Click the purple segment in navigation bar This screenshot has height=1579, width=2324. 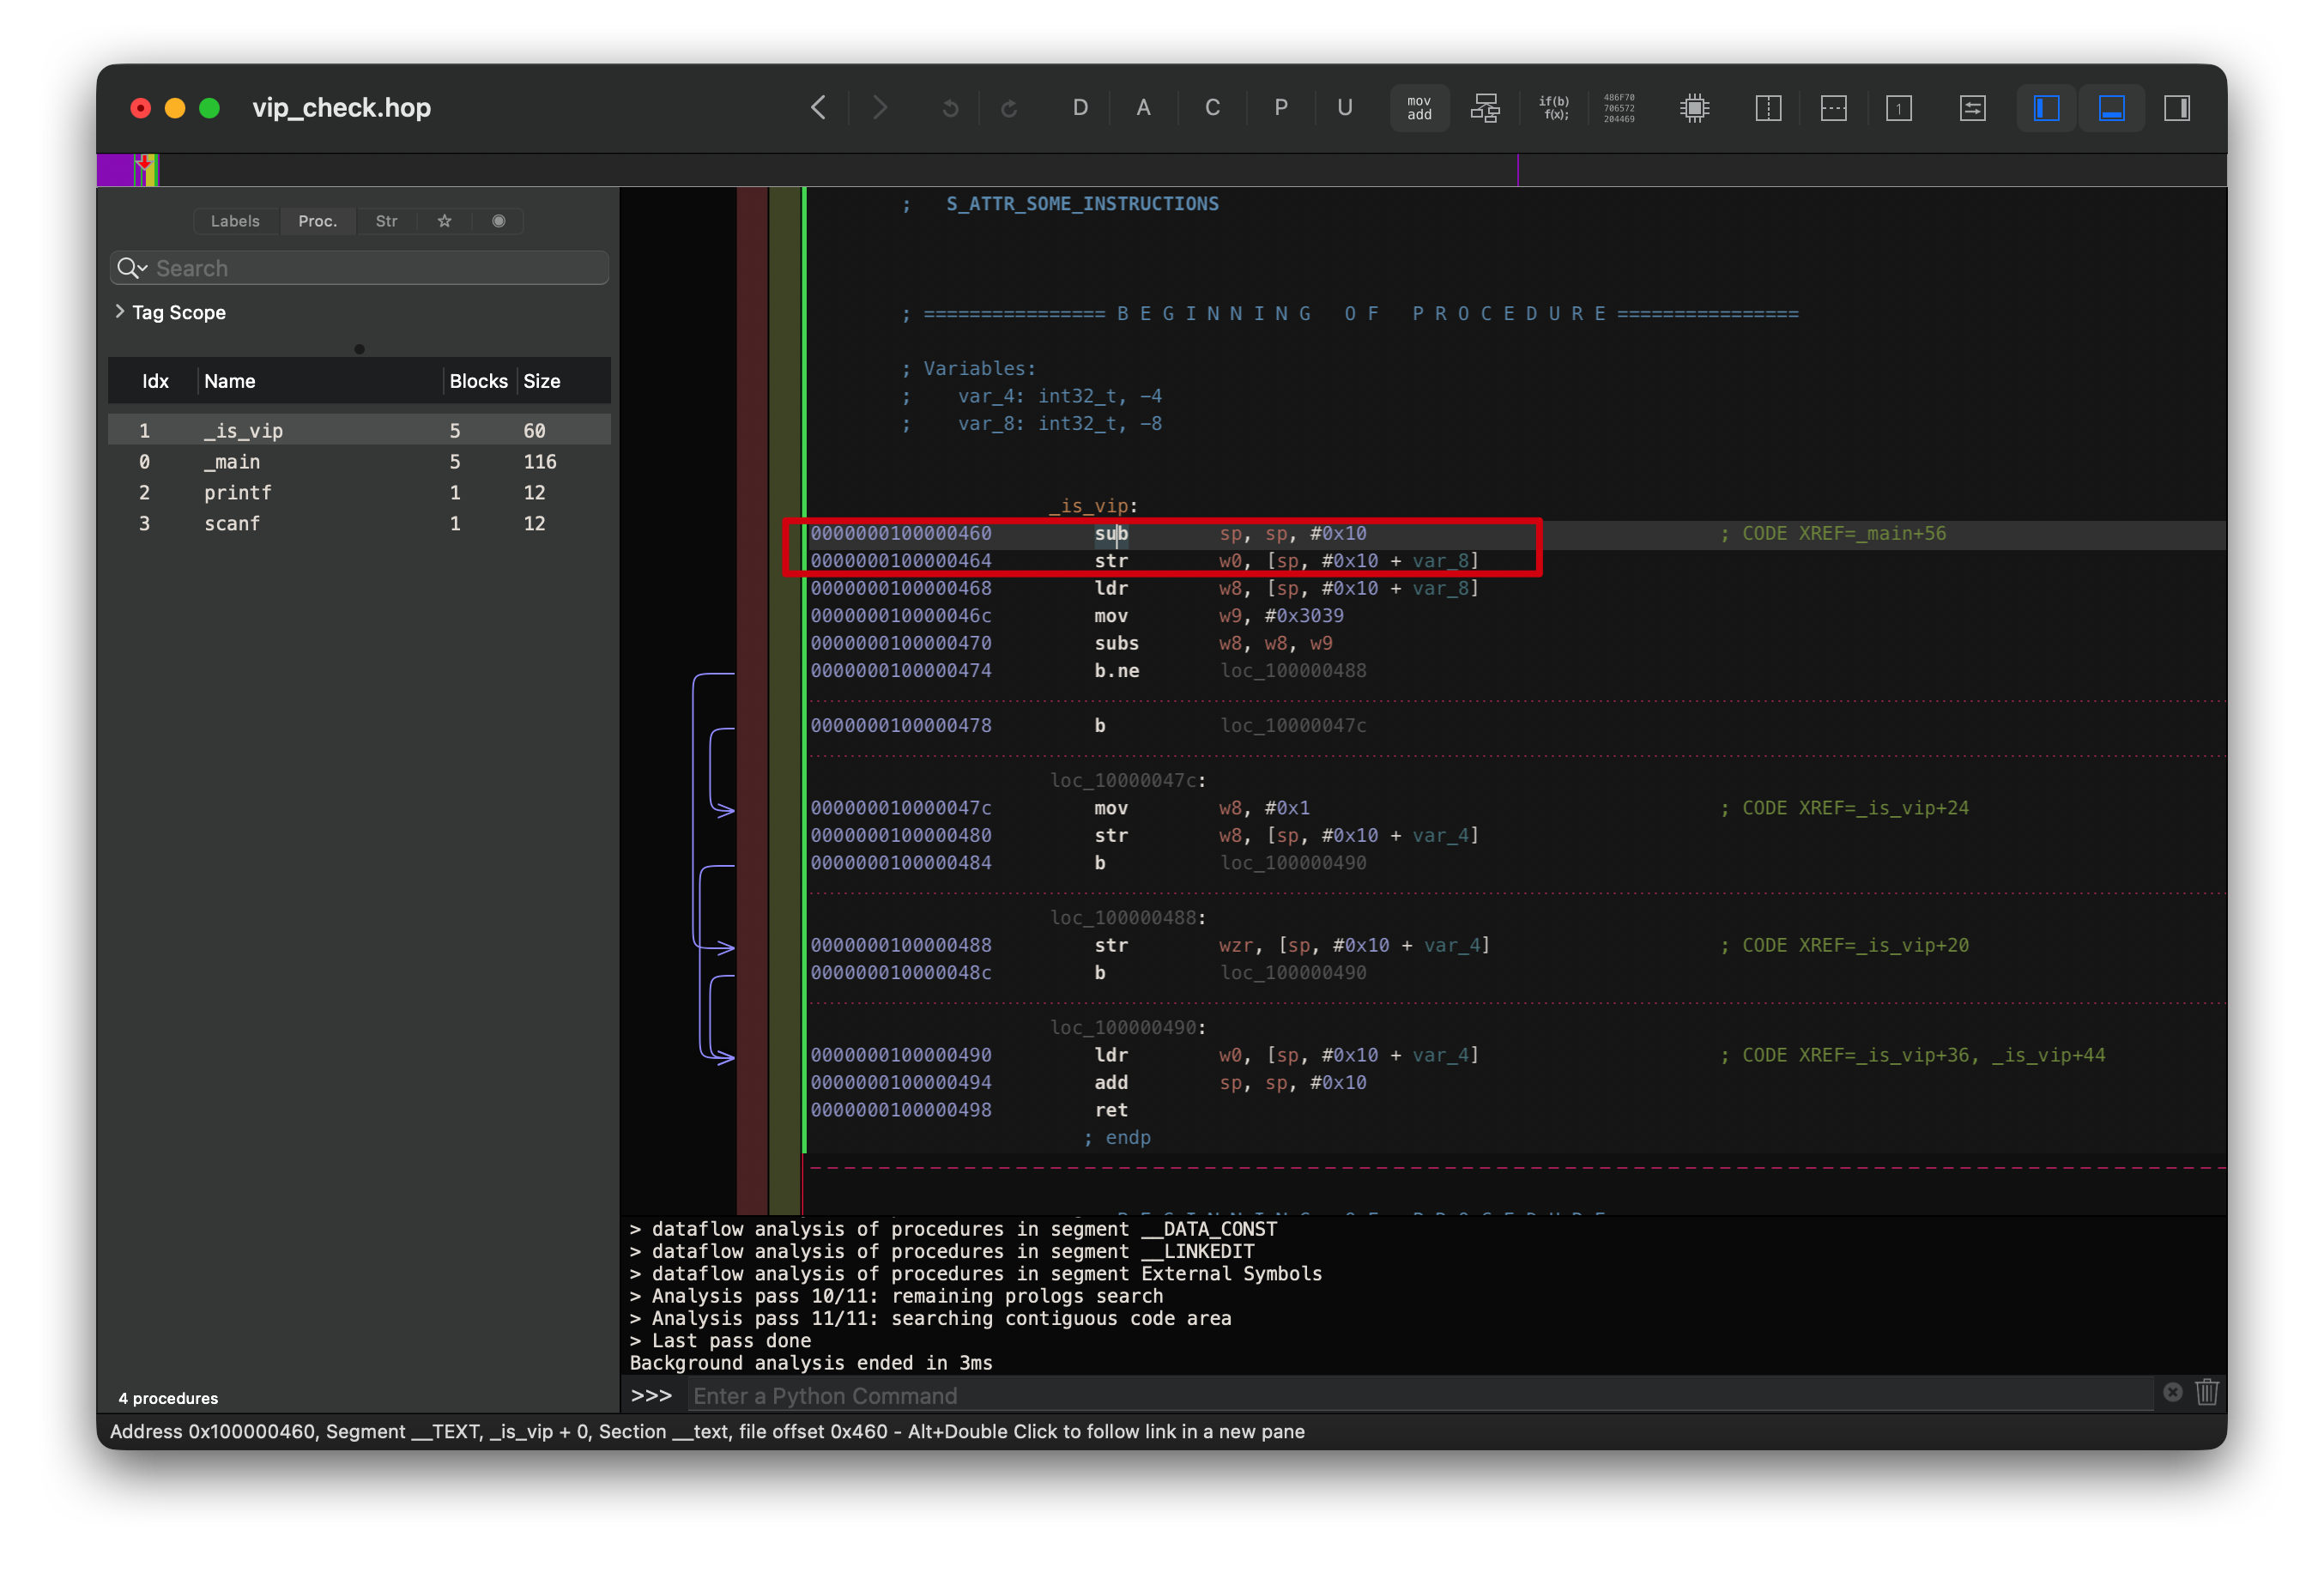[115, 170]
